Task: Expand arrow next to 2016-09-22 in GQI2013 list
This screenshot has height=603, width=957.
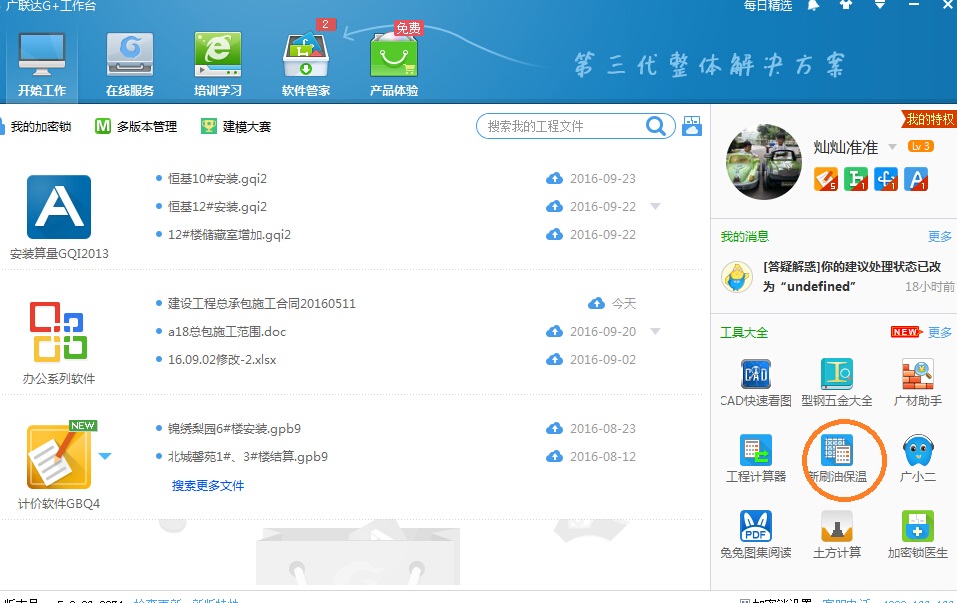Action: click(655, 206)
